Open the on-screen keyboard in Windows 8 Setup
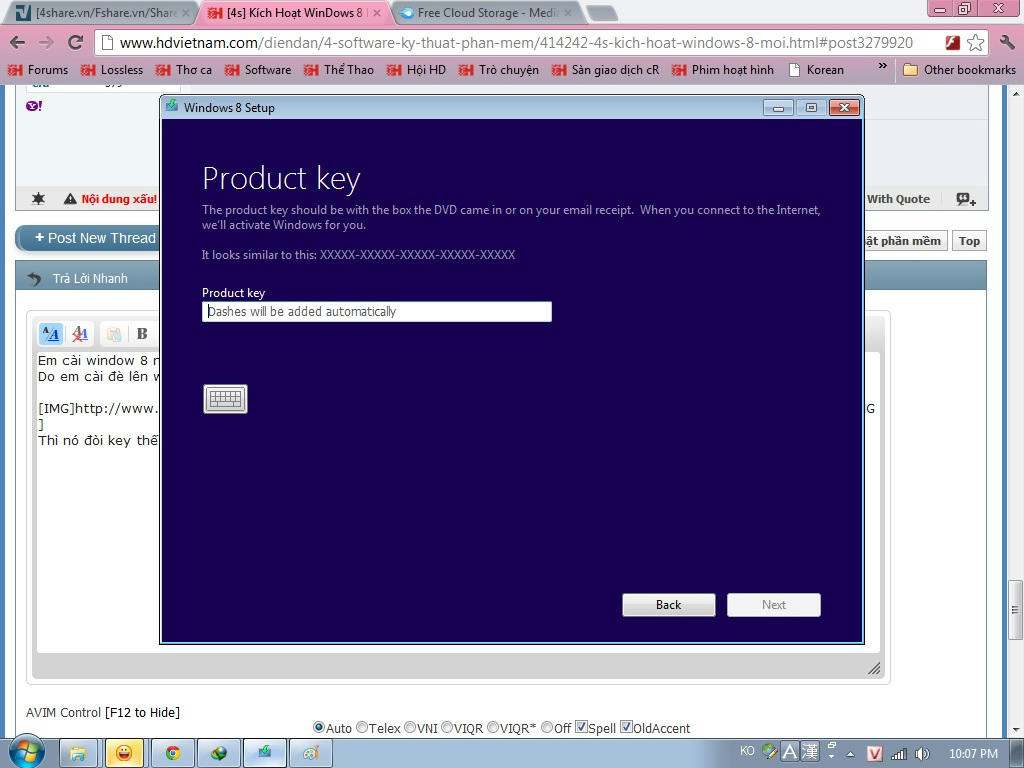Screen dimensions: 1024x768 tap(225, 399)
